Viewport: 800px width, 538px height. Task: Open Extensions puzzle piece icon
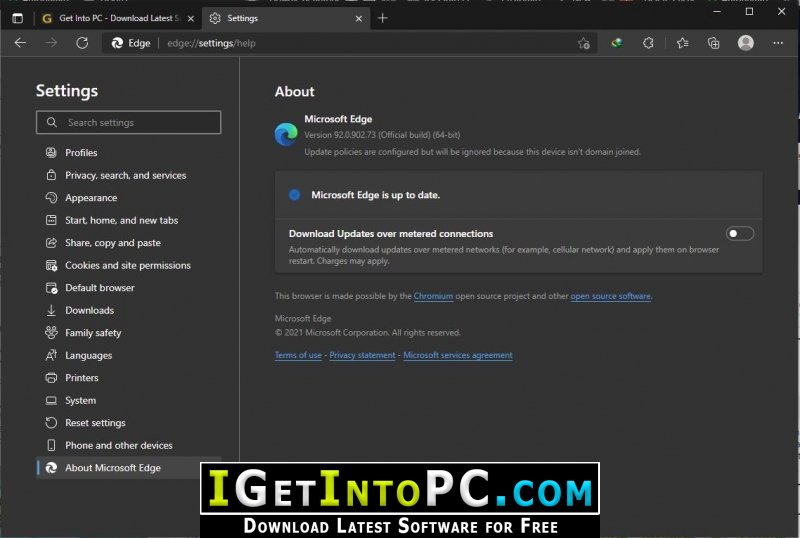648,43
